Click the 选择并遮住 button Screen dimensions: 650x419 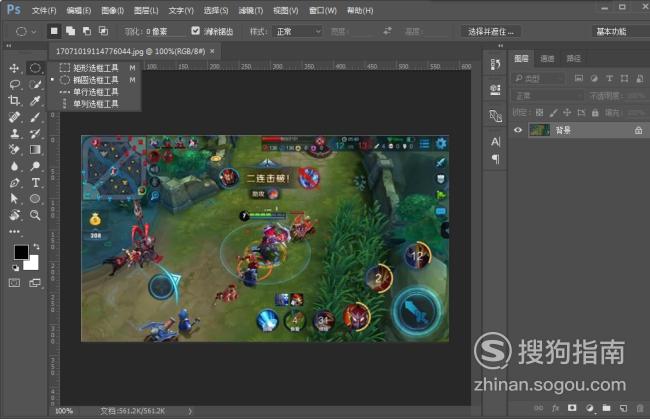pyautogui.click(x=491, y=31)
